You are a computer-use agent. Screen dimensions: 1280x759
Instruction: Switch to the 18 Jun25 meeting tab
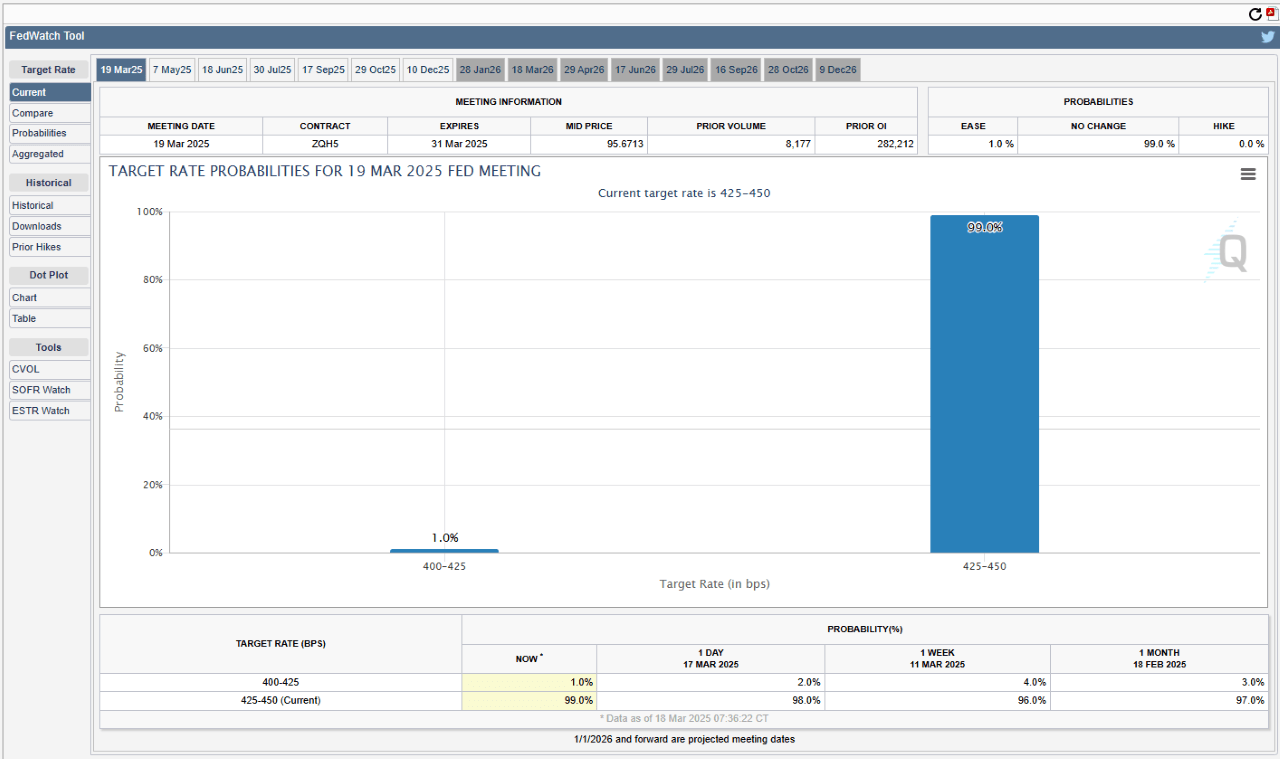pyautogui.click(x=222, y=70)
